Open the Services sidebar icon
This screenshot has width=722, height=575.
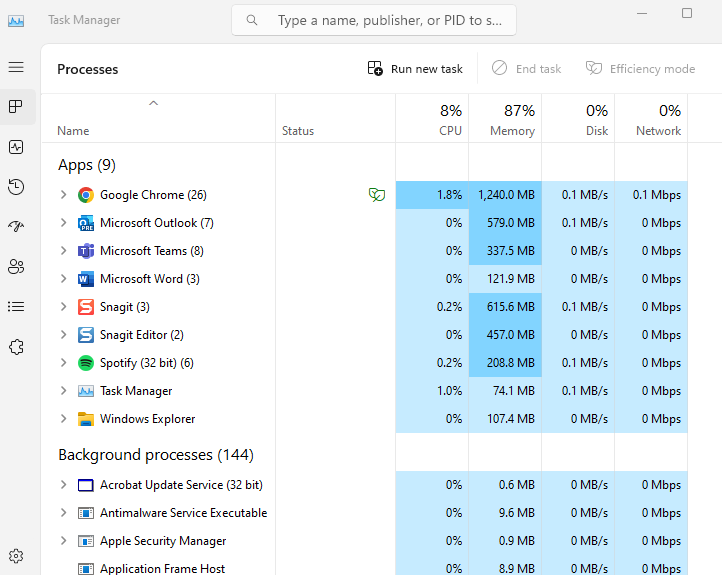pyautogui.click(x=16, y=347)
